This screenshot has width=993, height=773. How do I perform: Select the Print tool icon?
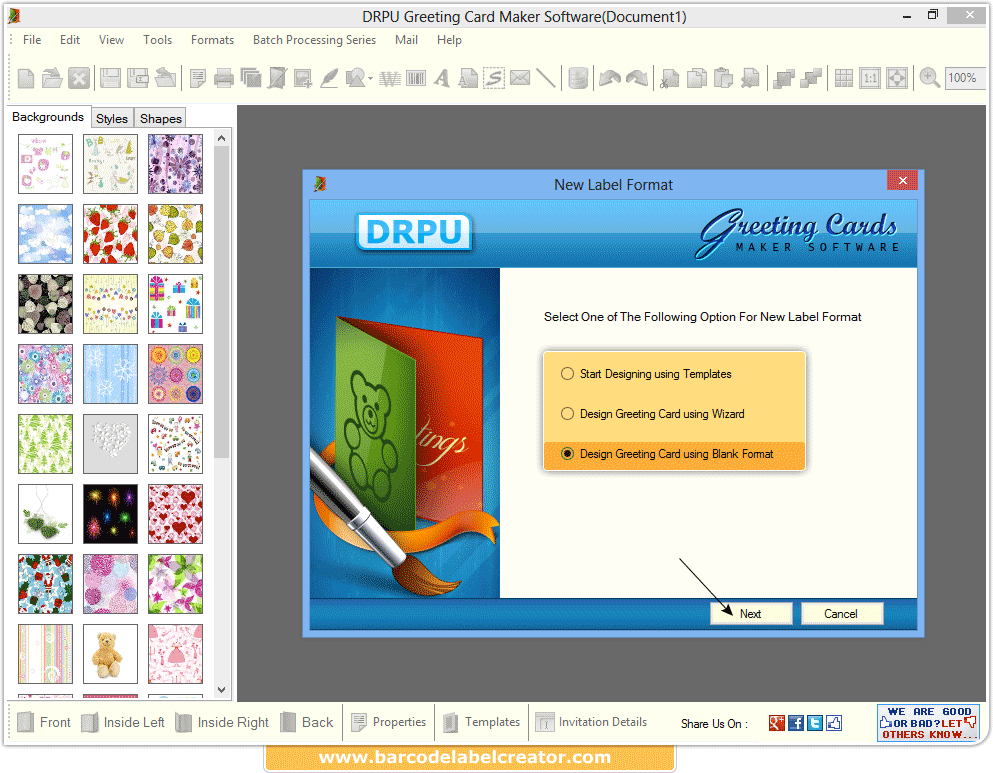click(x=222, y=77)
